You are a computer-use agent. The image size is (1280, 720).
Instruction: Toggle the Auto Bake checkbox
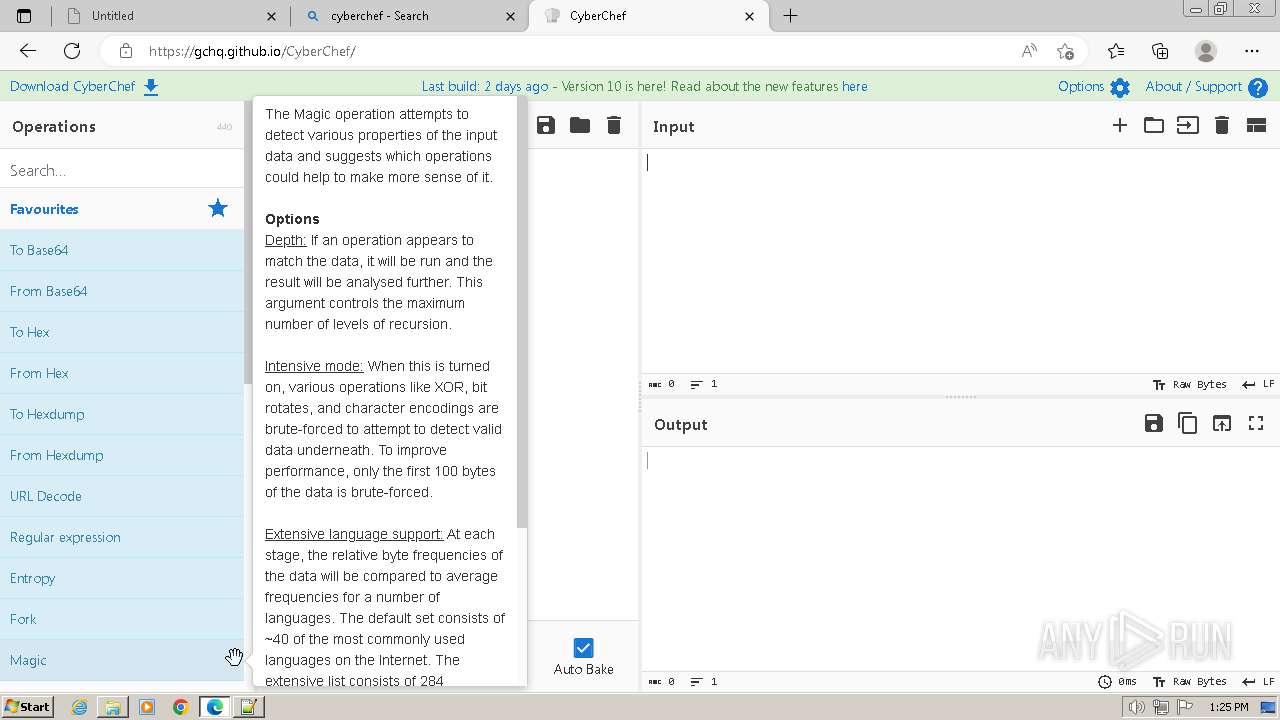(x=583, y=648)
